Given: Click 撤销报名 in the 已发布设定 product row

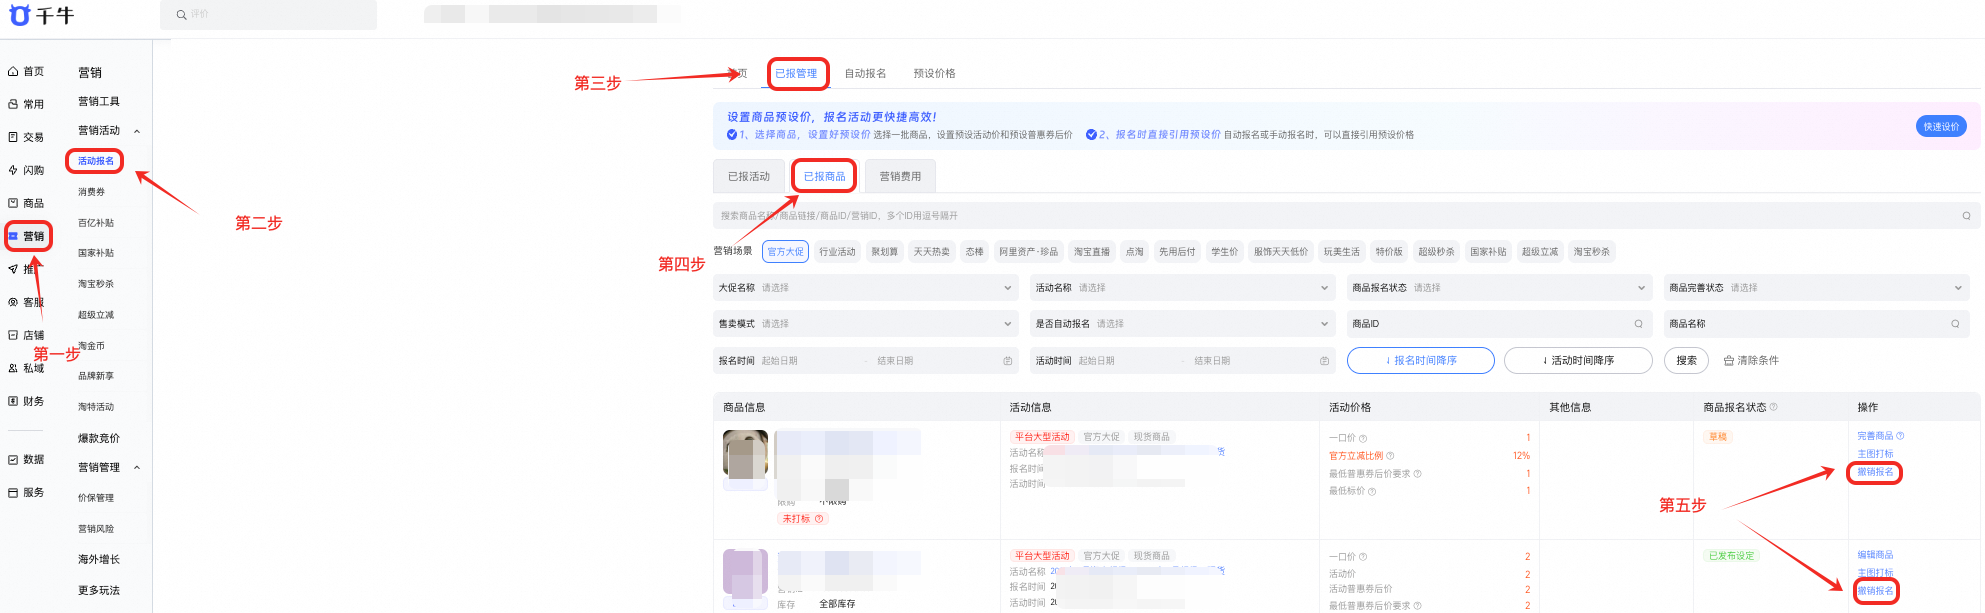Looking at the screenshot, I should (x=1875, y=592).
